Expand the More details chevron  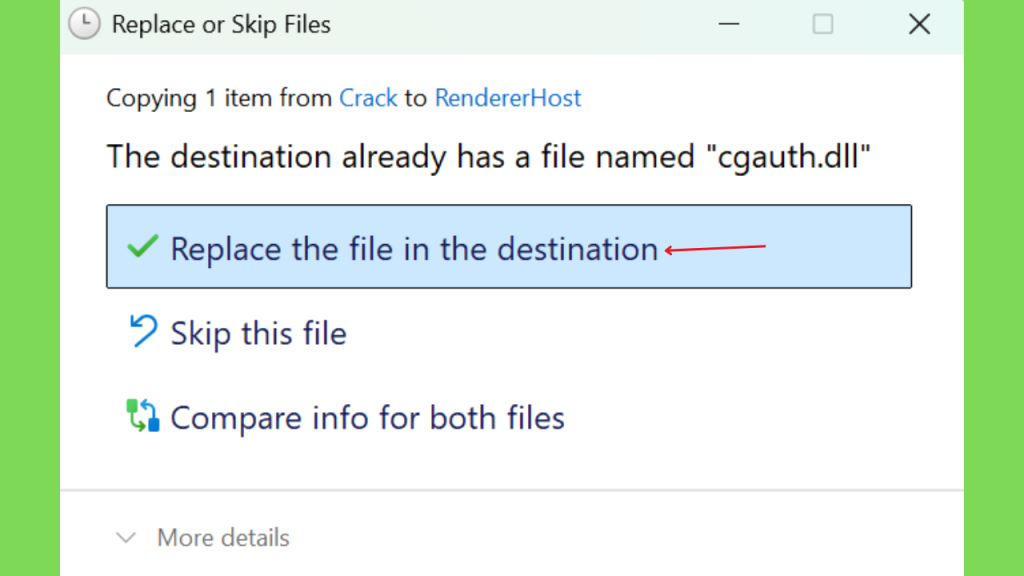125,538
